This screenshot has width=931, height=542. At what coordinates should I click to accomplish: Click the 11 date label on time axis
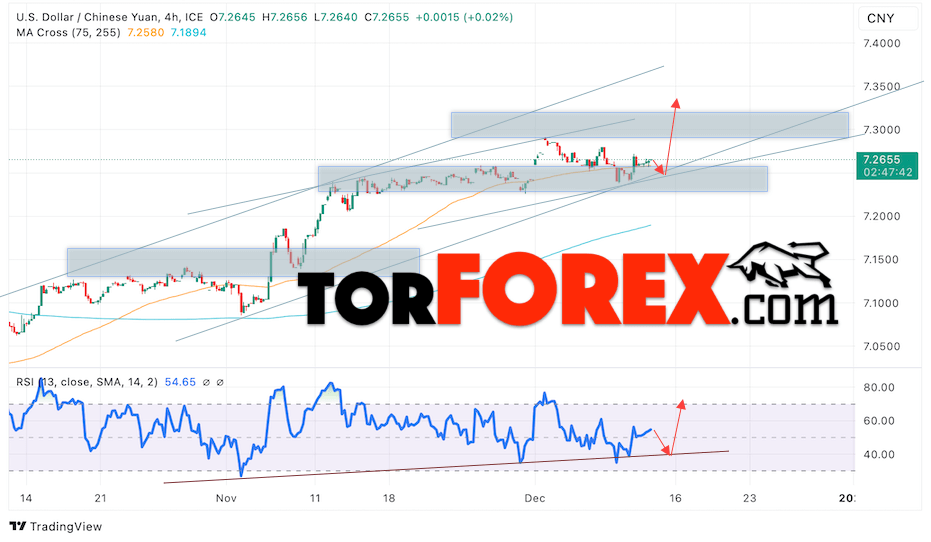315,498
